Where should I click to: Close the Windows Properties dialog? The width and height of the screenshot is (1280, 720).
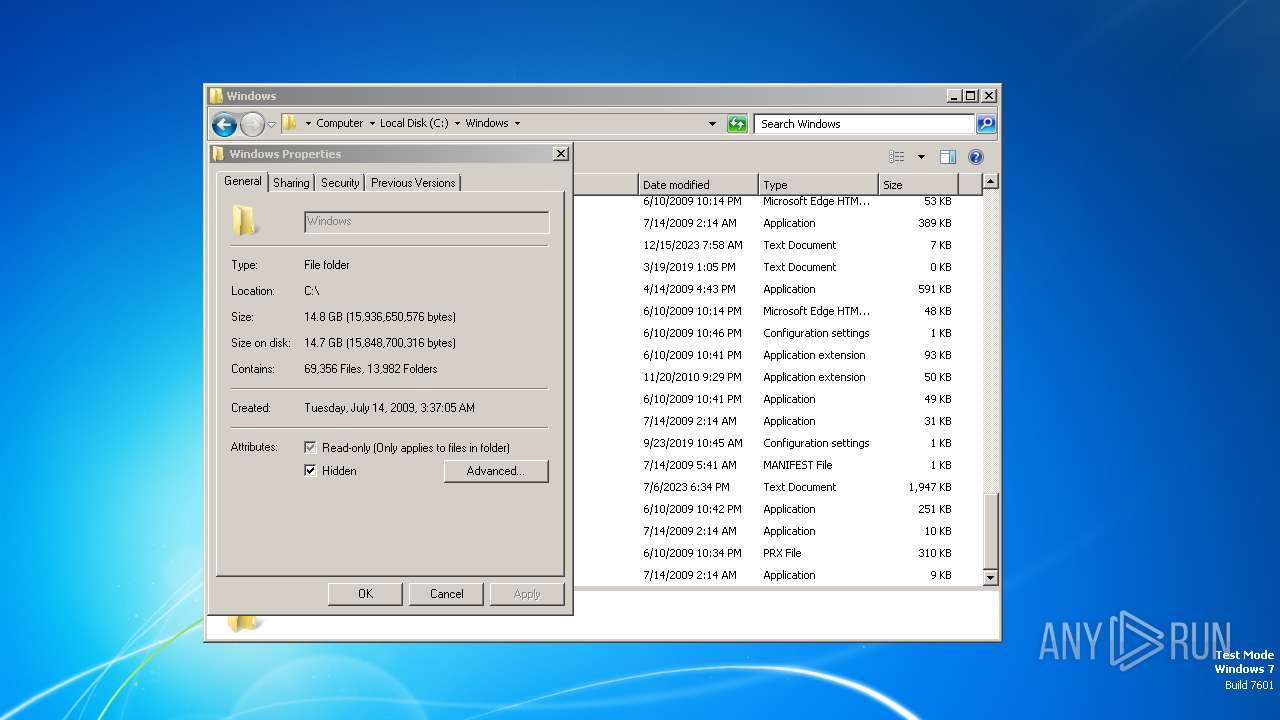561,153
